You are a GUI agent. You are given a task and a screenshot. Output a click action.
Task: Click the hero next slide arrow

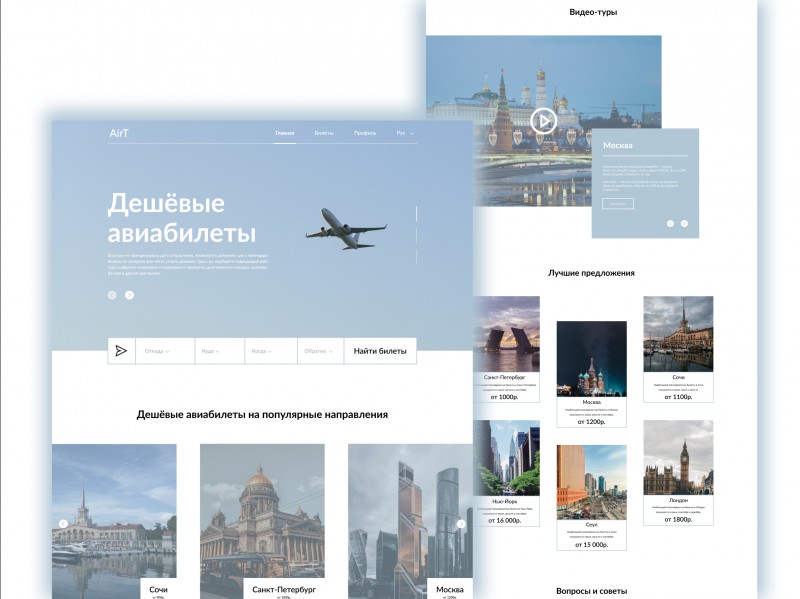coord(130,295)
